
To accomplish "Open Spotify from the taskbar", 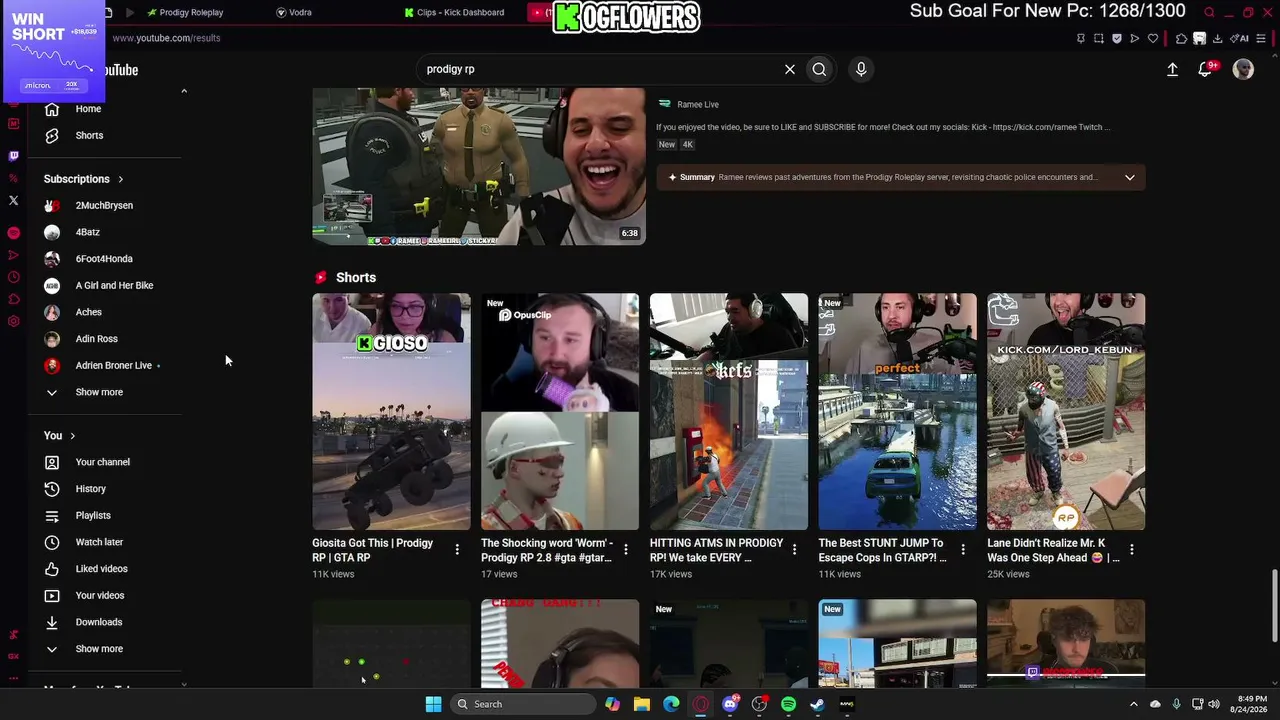I will point(788,704).
